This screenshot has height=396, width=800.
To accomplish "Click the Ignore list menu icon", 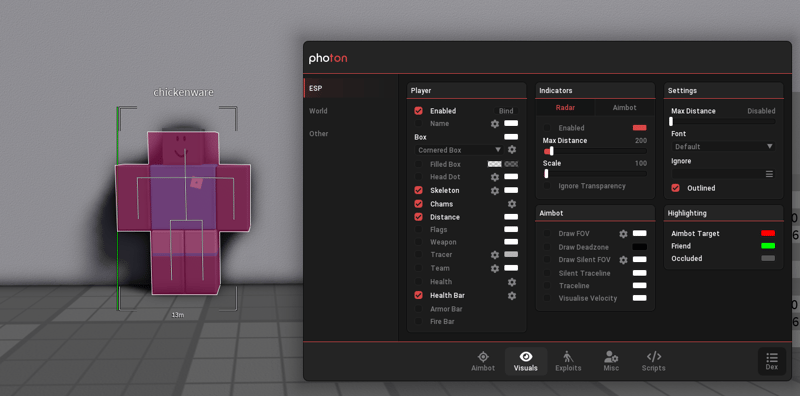I will click(x=769, y=174).
